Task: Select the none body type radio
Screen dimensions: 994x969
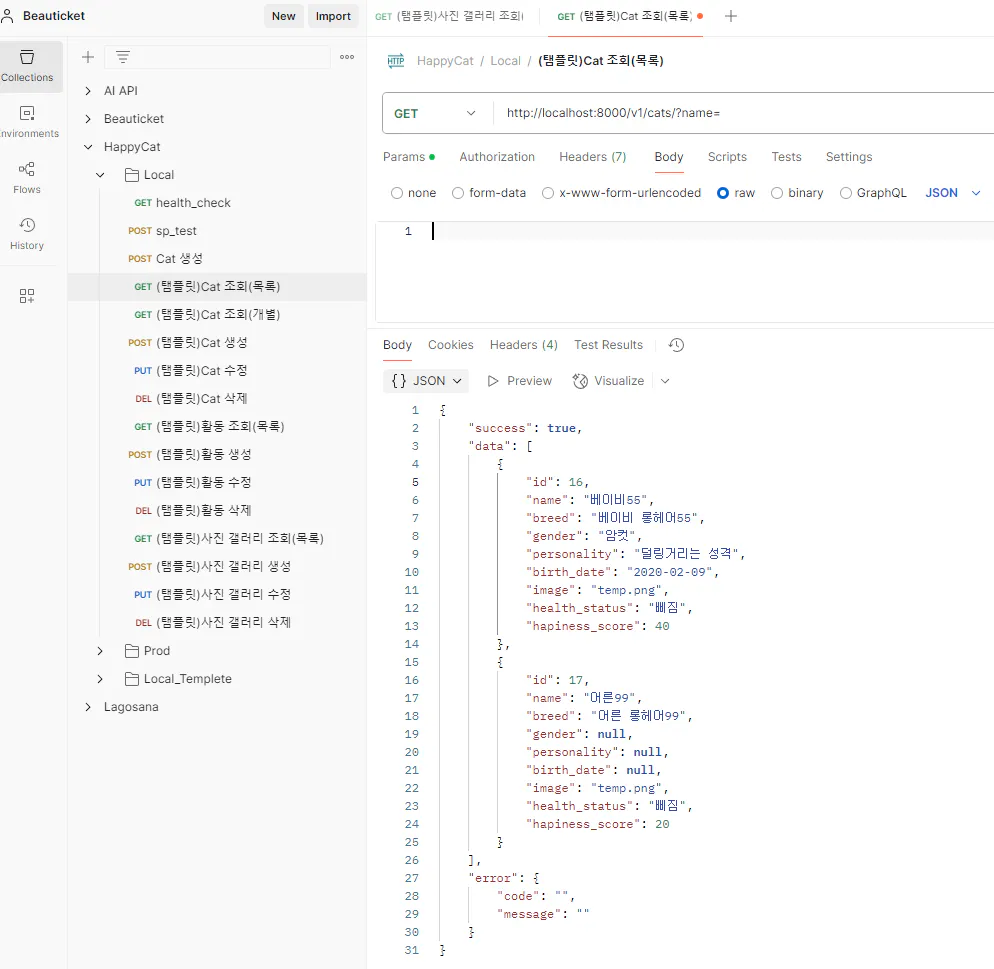Action: (397, 193)
